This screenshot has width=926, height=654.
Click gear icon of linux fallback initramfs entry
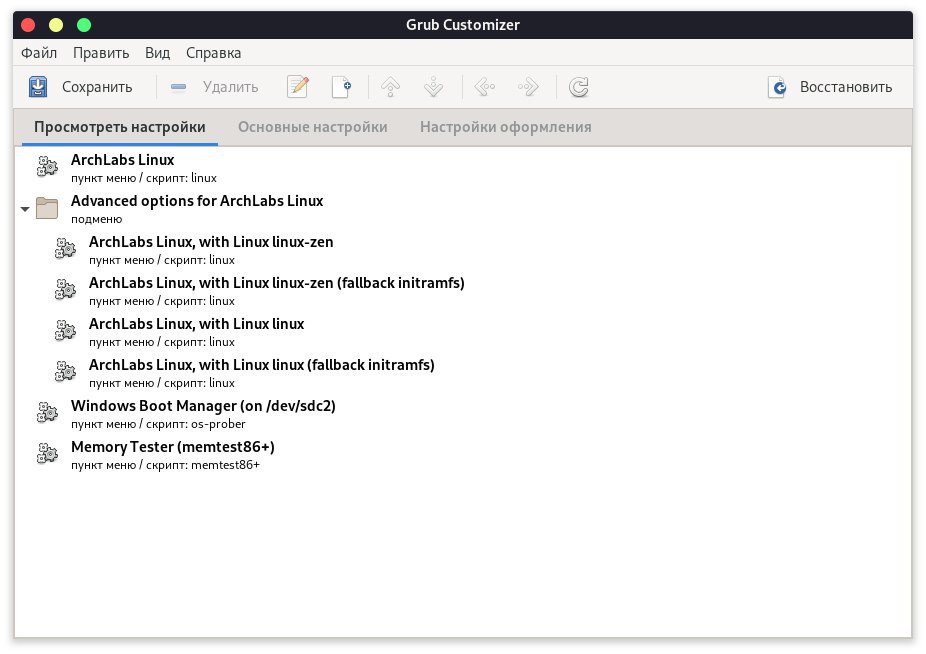pyautogui.click(x=65, y=372)
